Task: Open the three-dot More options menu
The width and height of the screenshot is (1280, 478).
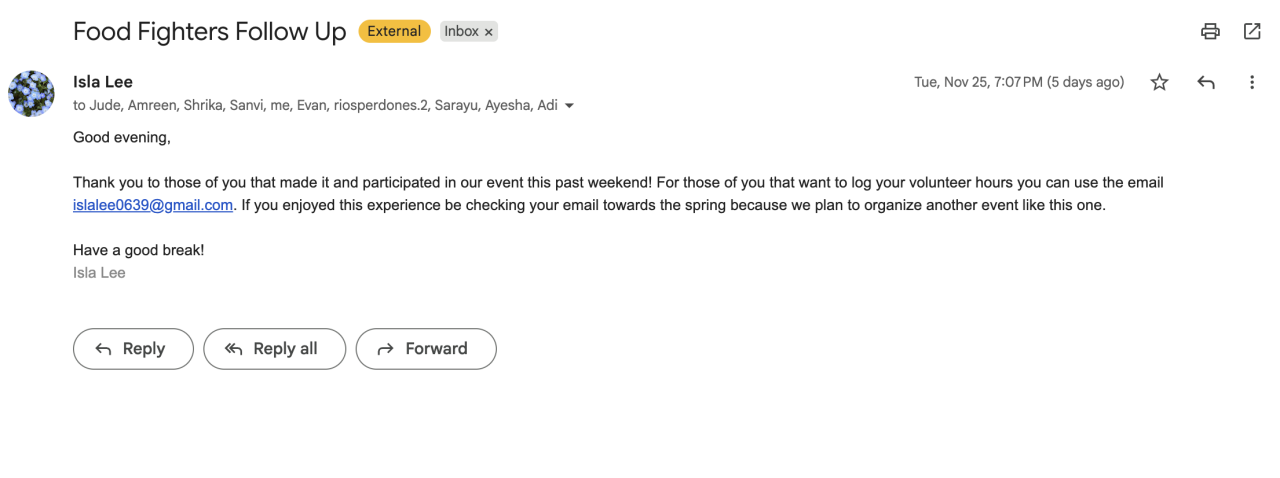Action: [x=1252, y=82]
